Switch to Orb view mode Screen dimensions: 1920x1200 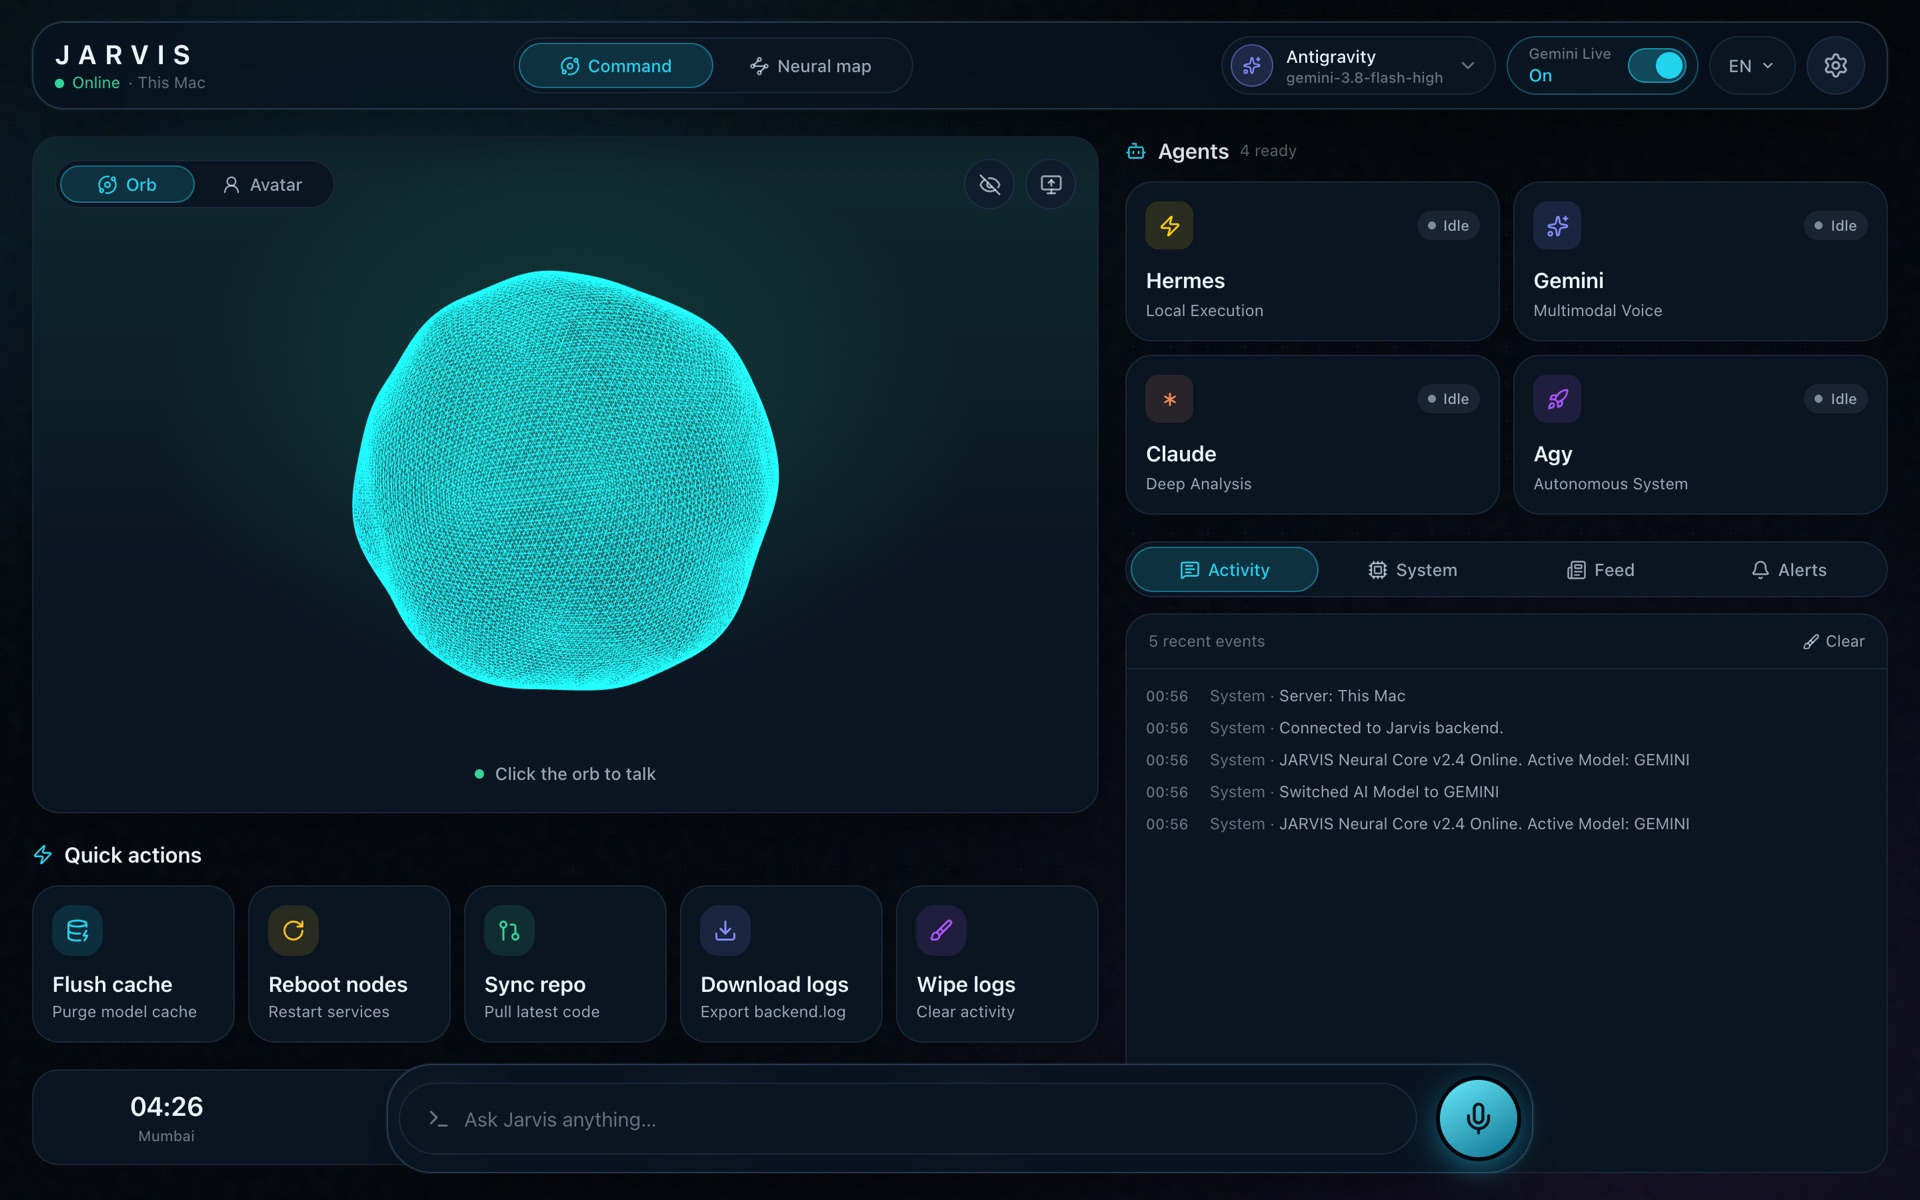(127, 185)
